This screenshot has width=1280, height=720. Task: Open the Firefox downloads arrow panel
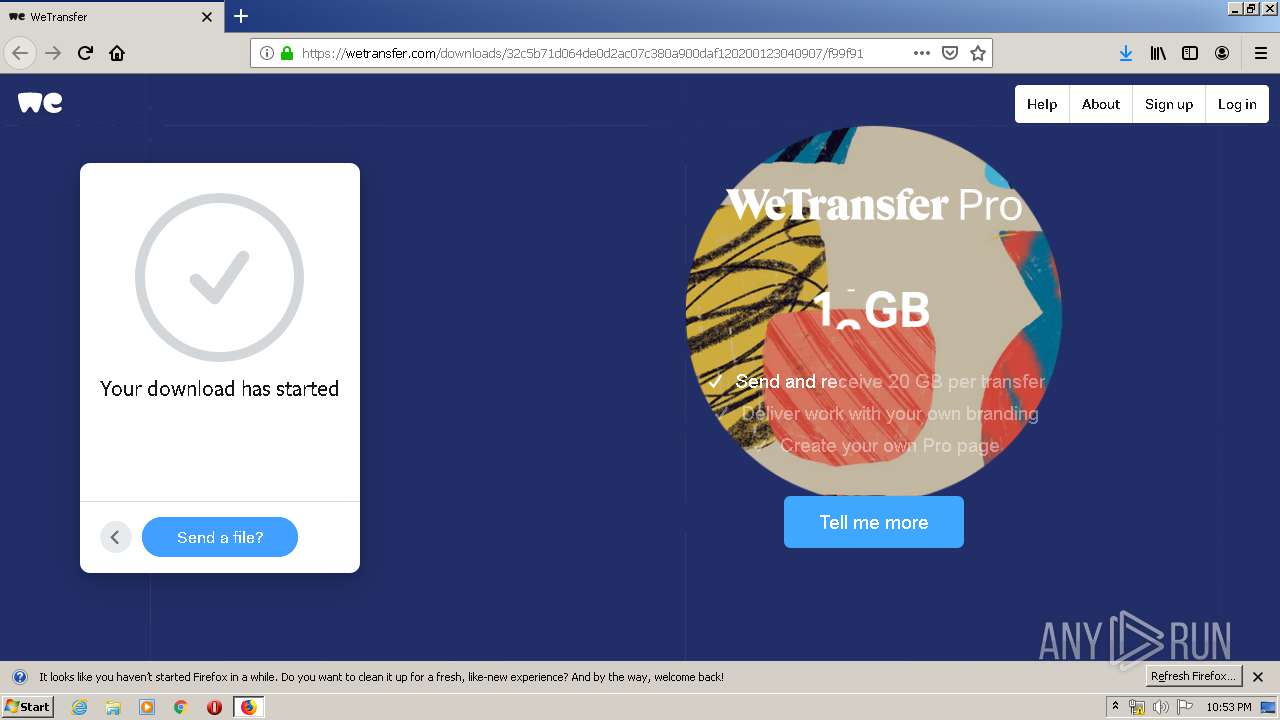click(x=1126, y=53)
